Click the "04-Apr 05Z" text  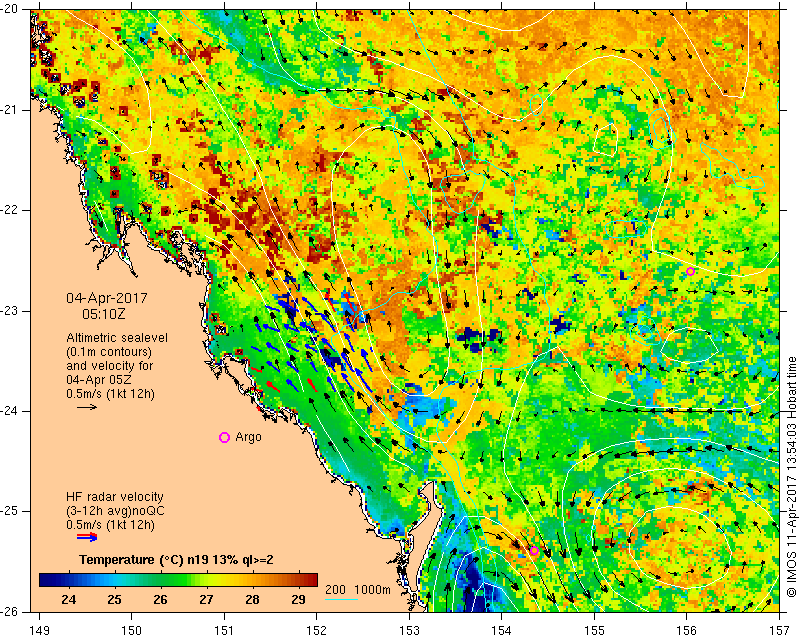coord(98,380)
